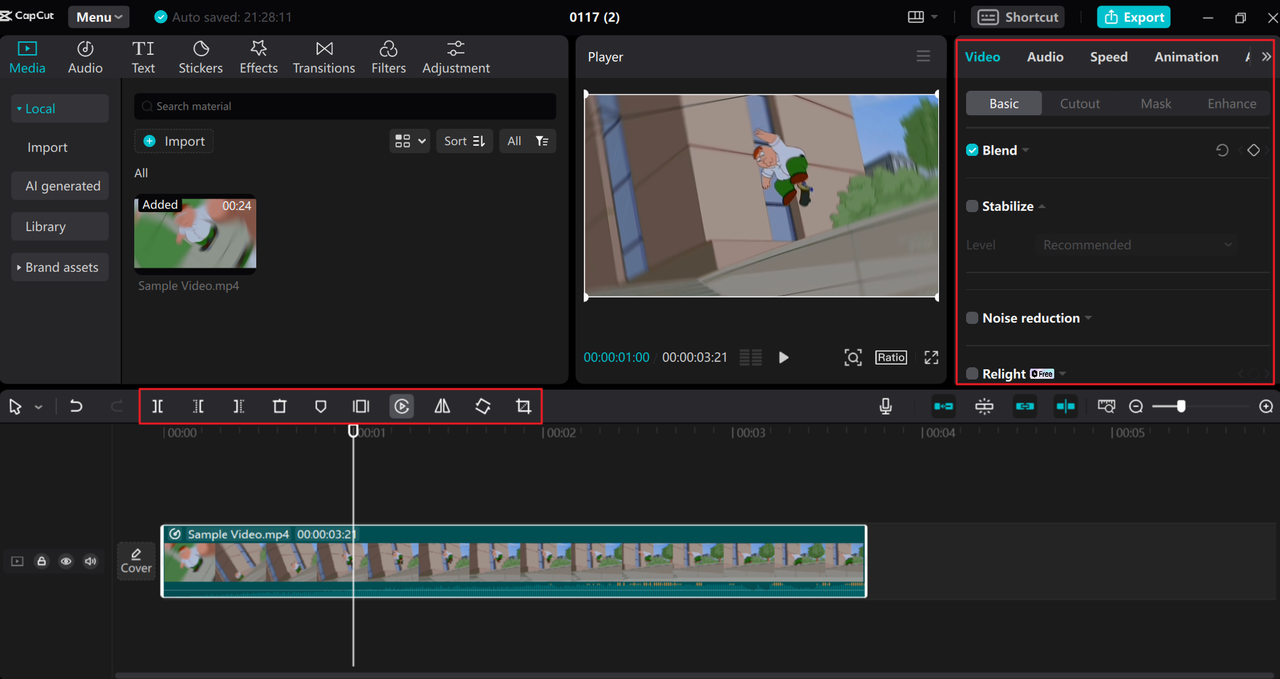Toggle preview axis icon
This screenshot has width=1280, height=679.
tap(1065, 406)
